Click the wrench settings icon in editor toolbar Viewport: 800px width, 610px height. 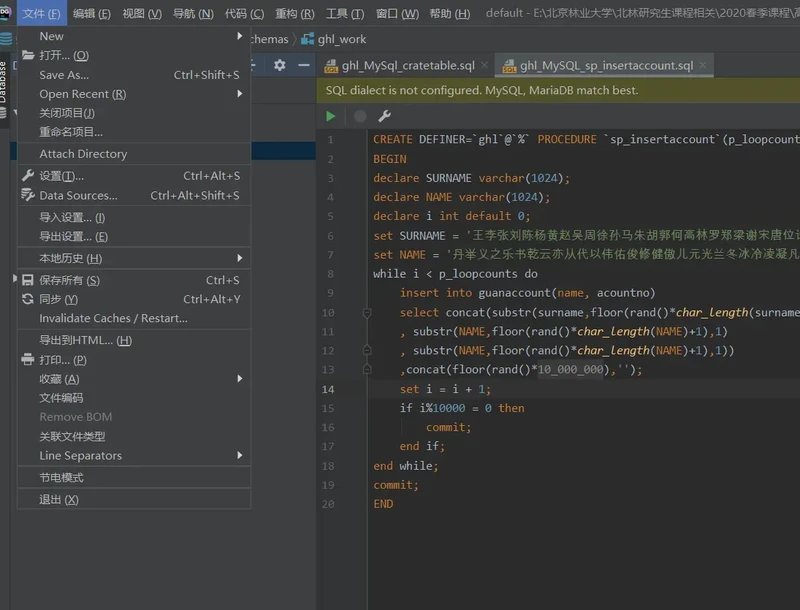pyautogui.click(x=384, y=116)
